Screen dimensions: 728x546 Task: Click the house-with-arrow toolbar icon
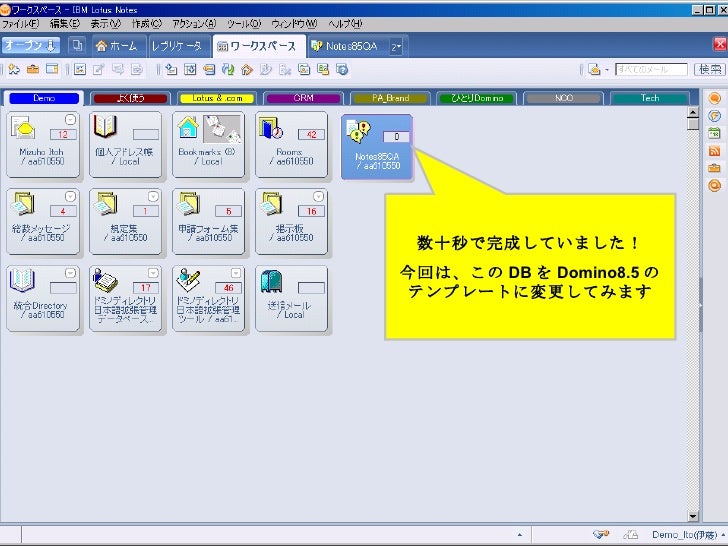[247, 70]
